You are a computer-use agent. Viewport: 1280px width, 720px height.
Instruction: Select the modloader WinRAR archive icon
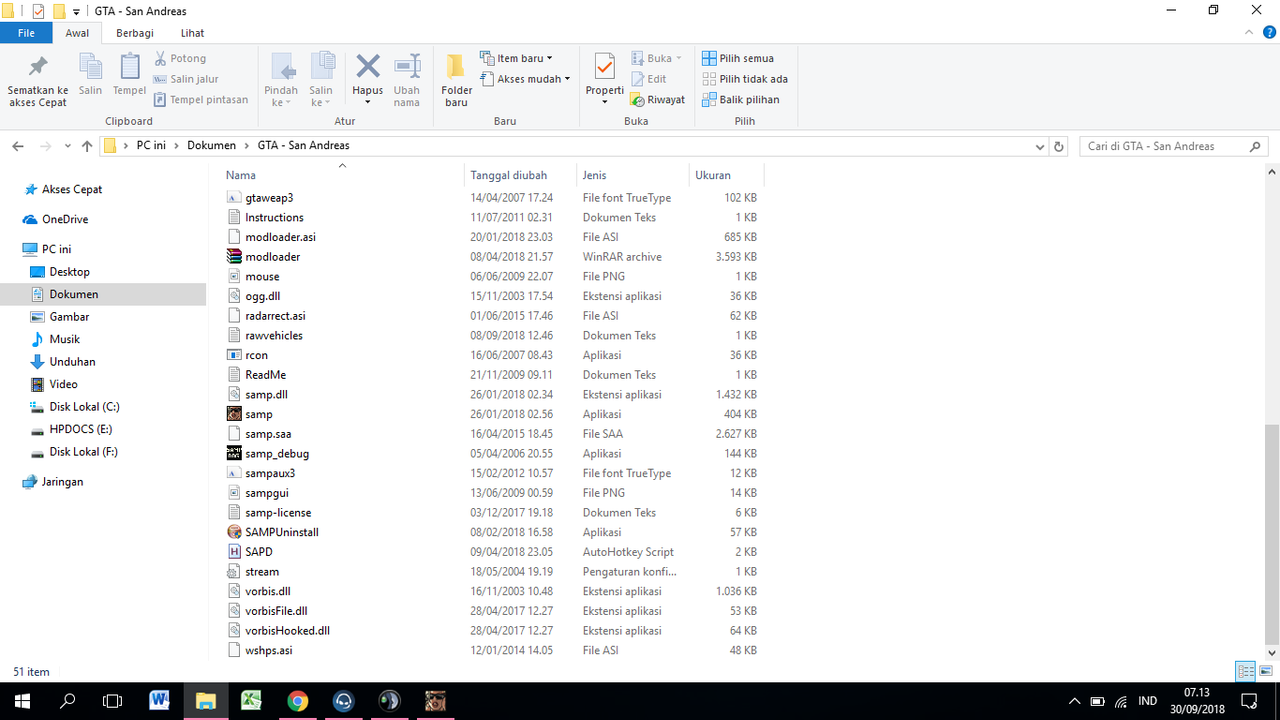point(235,257)
